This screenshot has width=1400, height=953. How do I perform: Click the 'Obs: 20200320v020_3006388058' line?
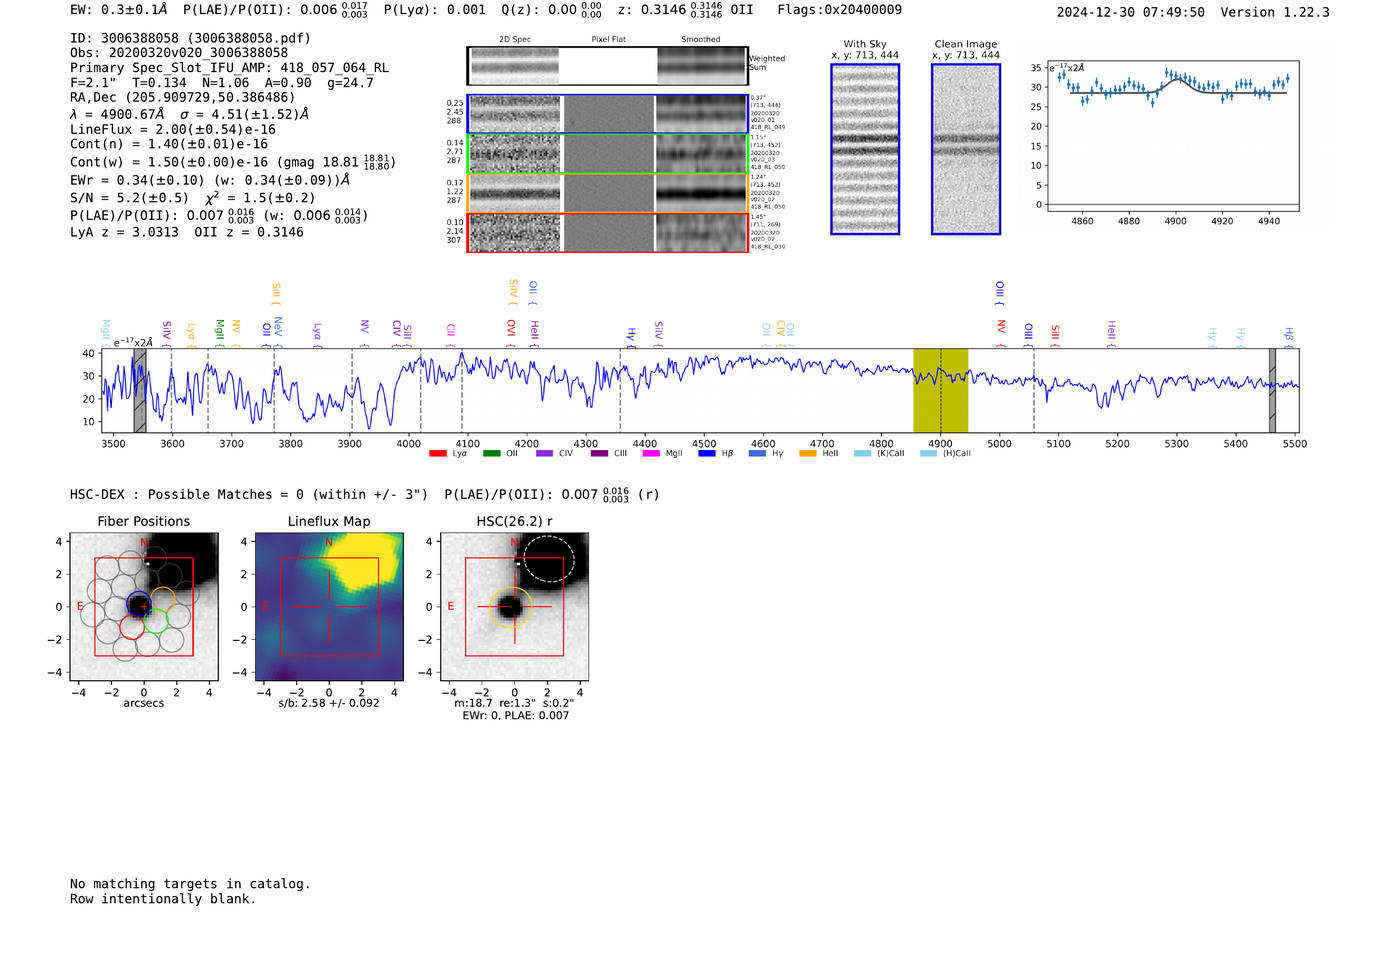tap(179, 53)
